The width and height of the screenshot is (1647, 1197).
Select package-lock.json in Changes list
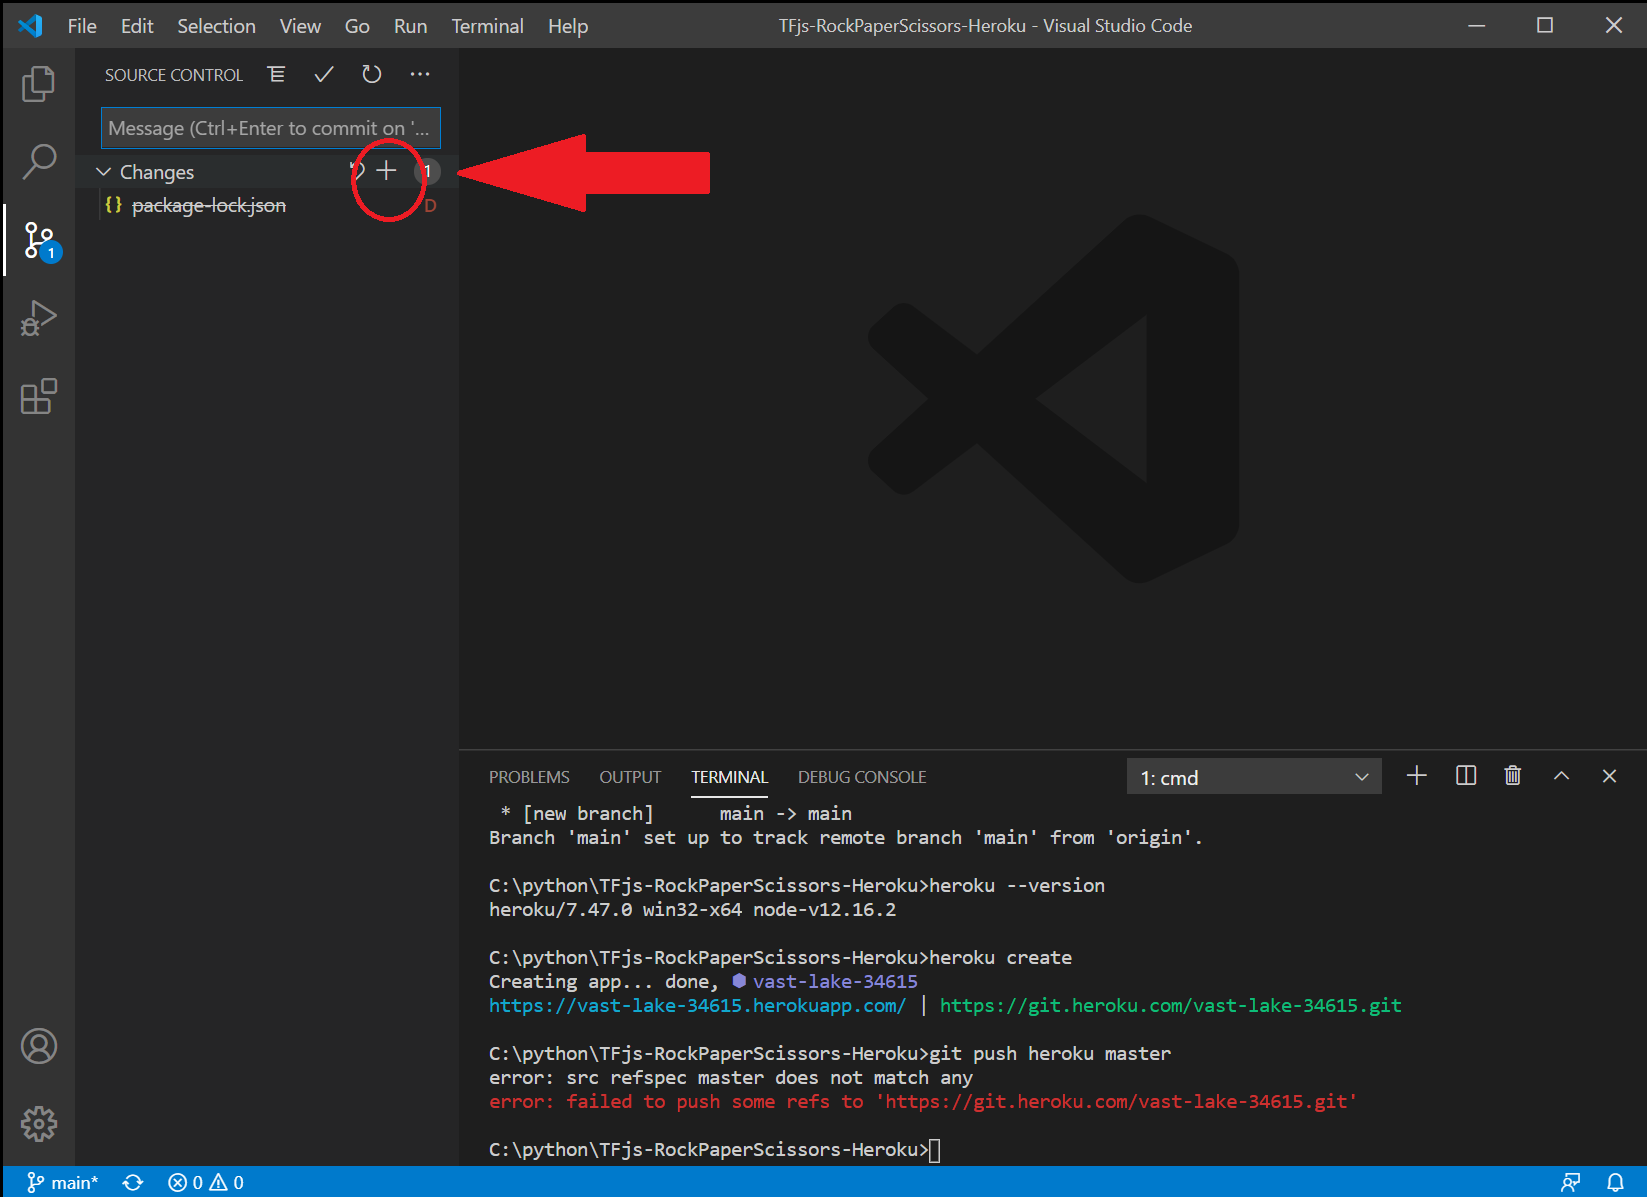point(209,205)
